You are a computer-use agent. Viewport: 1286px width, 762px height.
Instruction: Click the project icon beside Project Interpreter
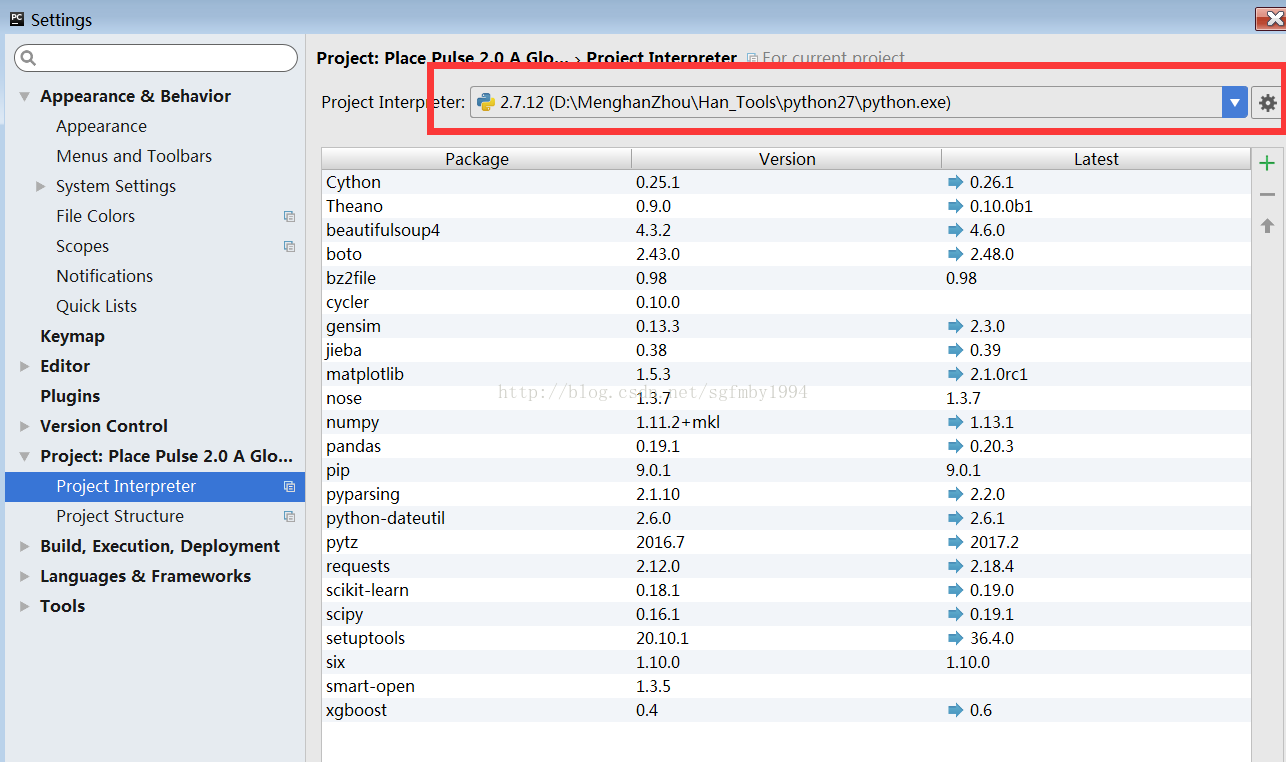(x=289, y=486)
